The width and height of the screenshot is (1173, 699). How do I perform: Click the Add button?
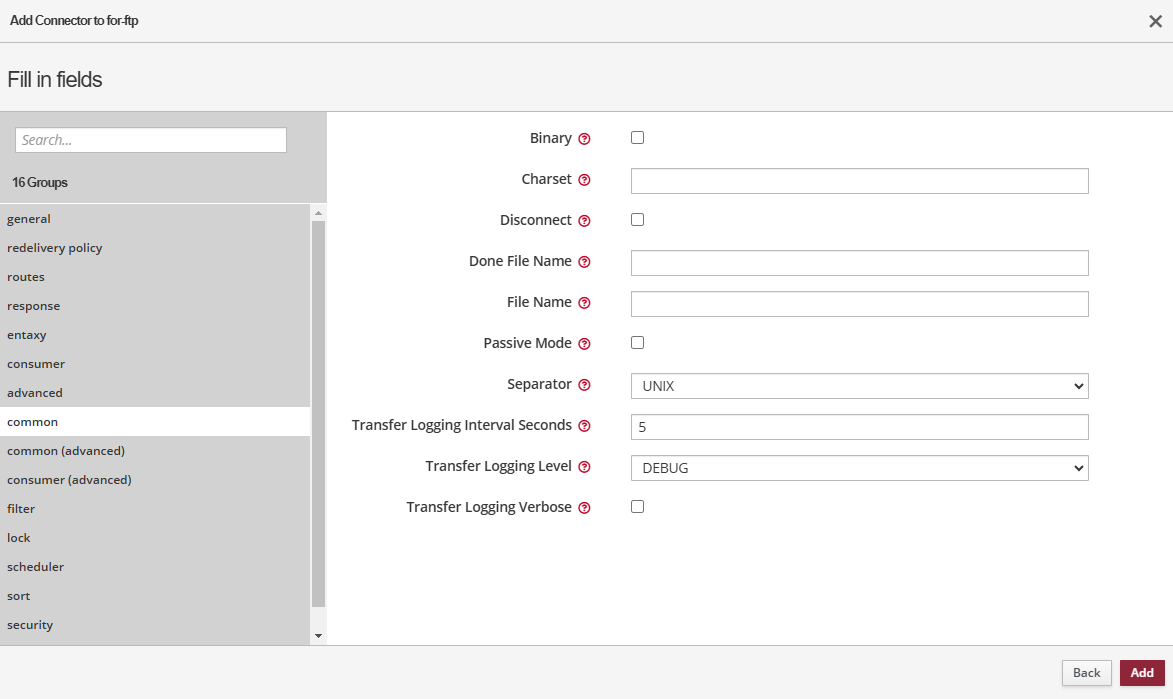coord(1142,673)
